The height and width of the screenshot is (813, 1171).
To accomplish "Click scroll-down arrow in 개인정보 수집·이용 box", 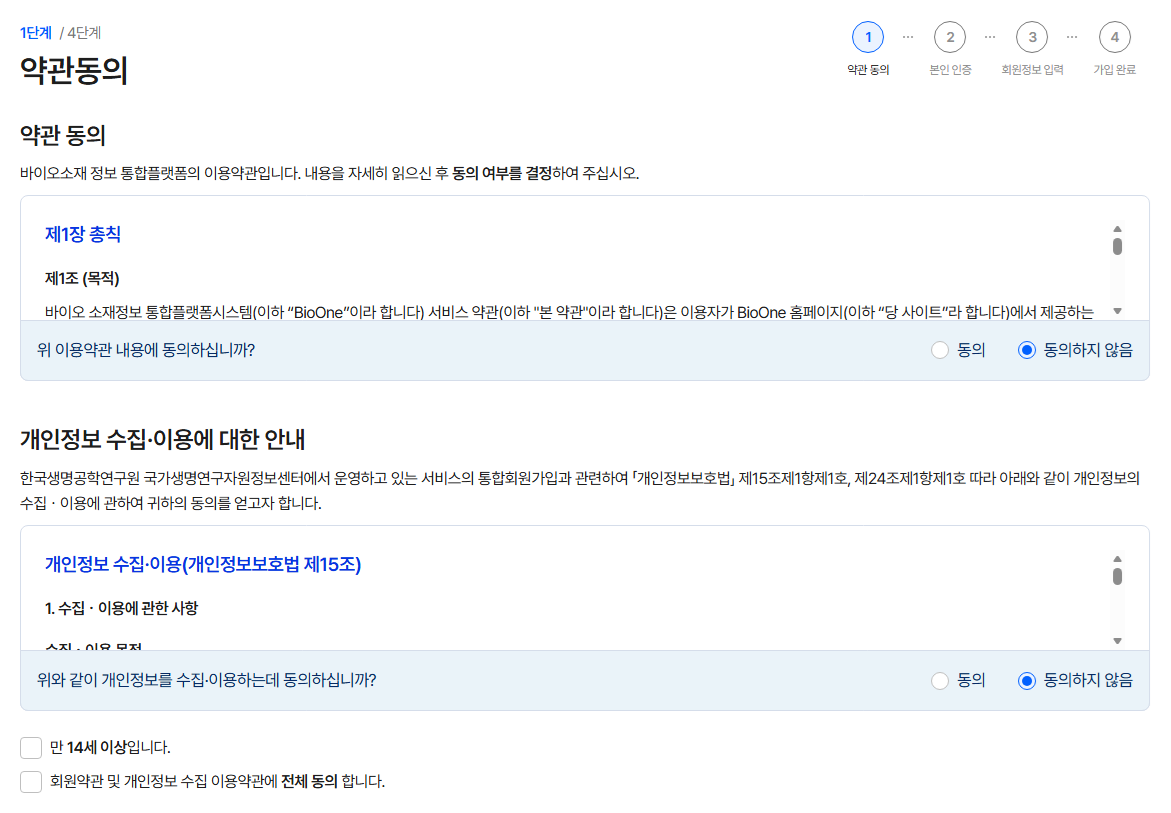I will point(1117,641).
